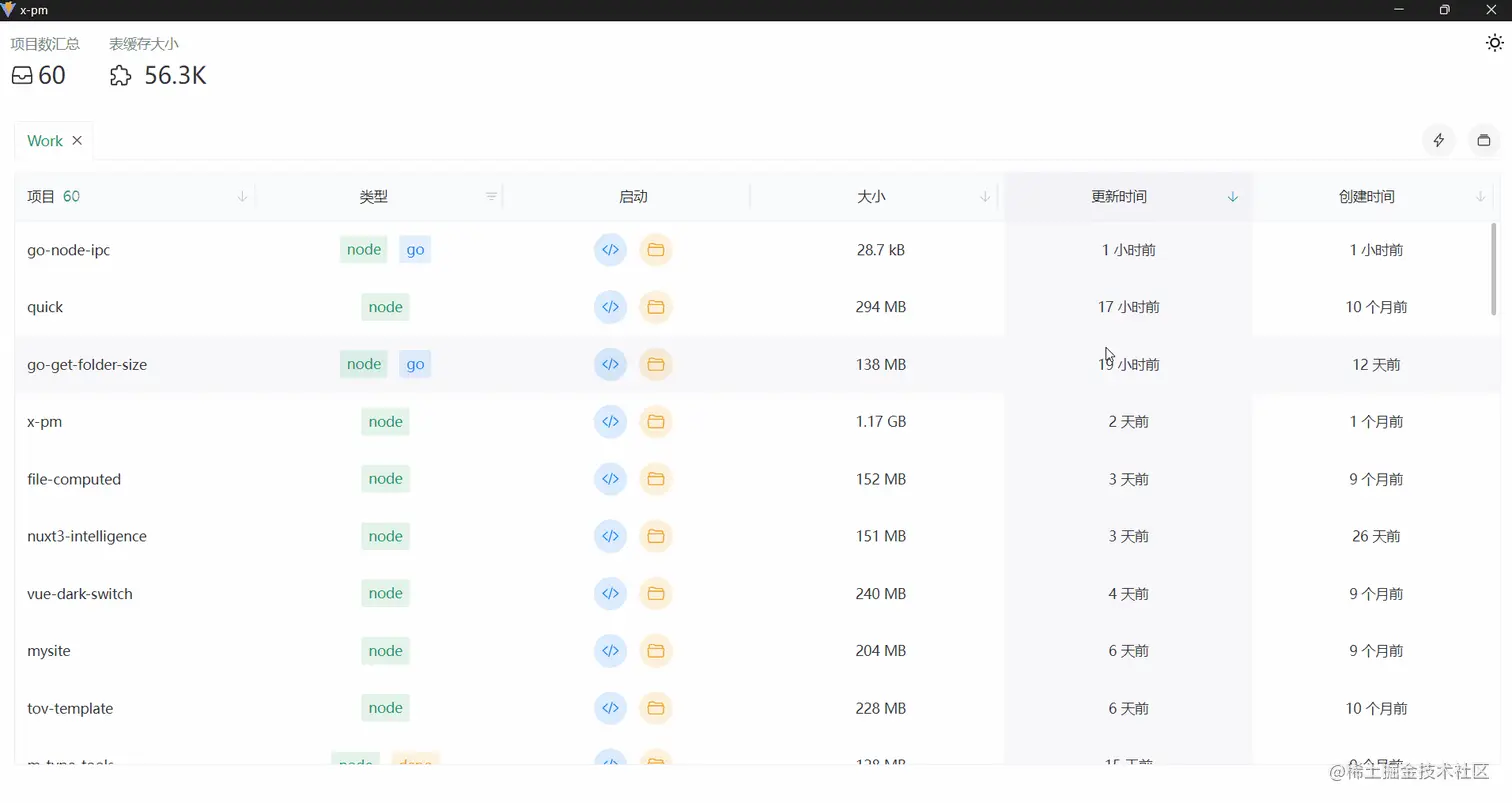Open nuxt3-intelligence folder

[x=656, y=536]
